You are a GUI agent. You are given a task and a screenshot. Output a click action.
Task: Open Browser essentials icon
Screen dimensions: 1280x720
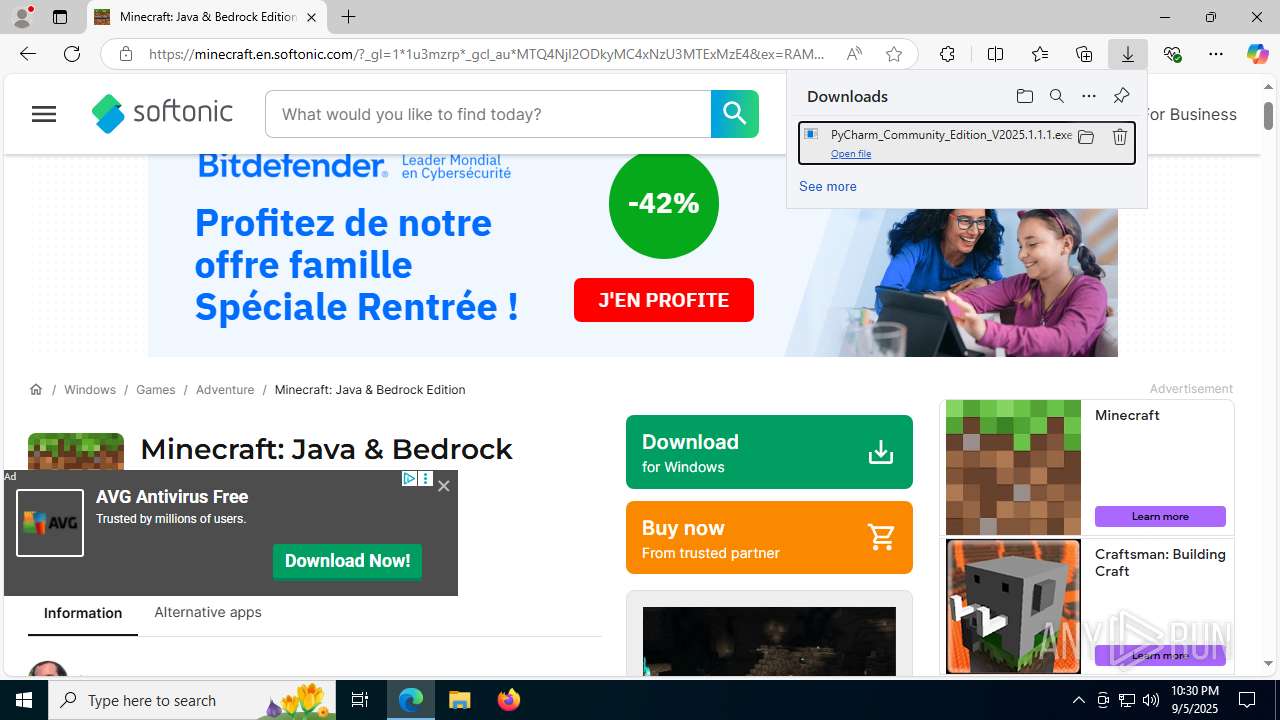pyautogui.click(x=1172, y=54)
